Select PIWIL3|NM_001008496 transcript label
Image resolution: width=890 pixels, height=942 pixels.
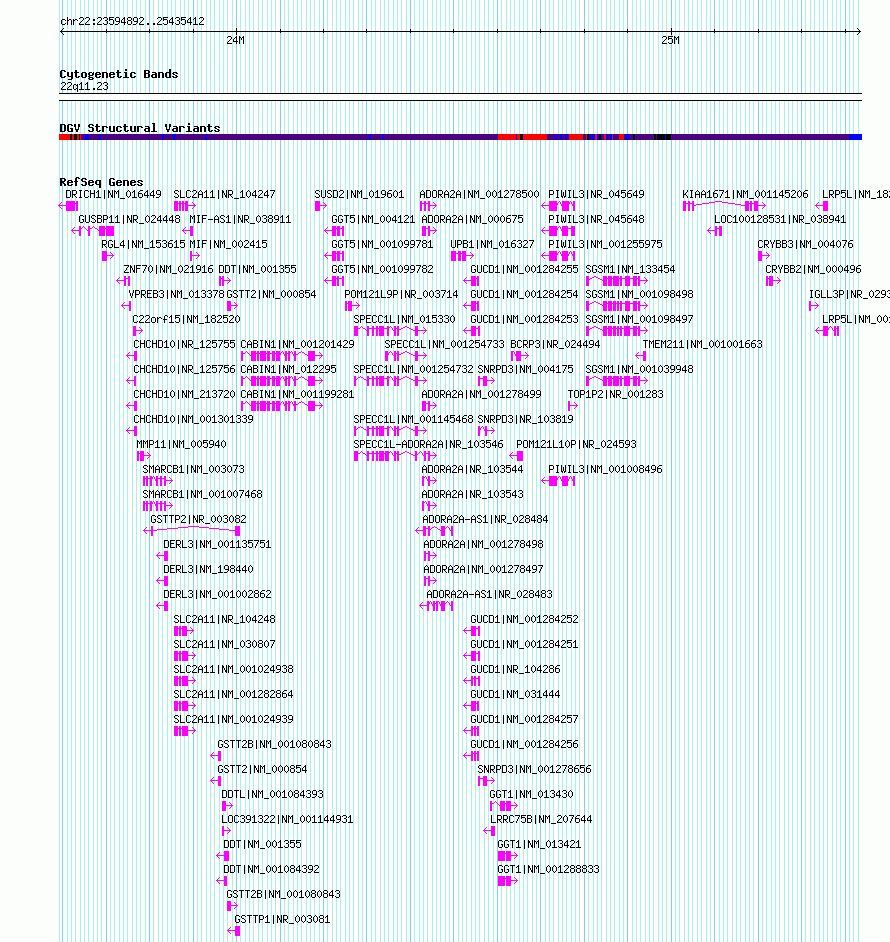(x=605, y=470)
